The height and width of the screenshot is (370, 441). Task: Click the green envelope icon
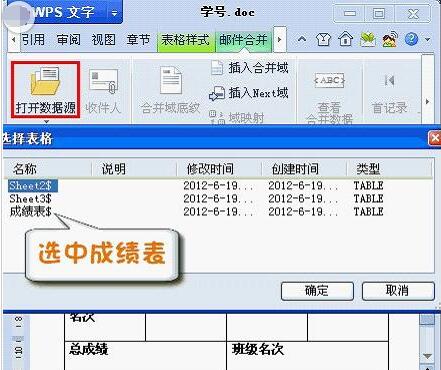pyautogui.click(x=368, y=40)
